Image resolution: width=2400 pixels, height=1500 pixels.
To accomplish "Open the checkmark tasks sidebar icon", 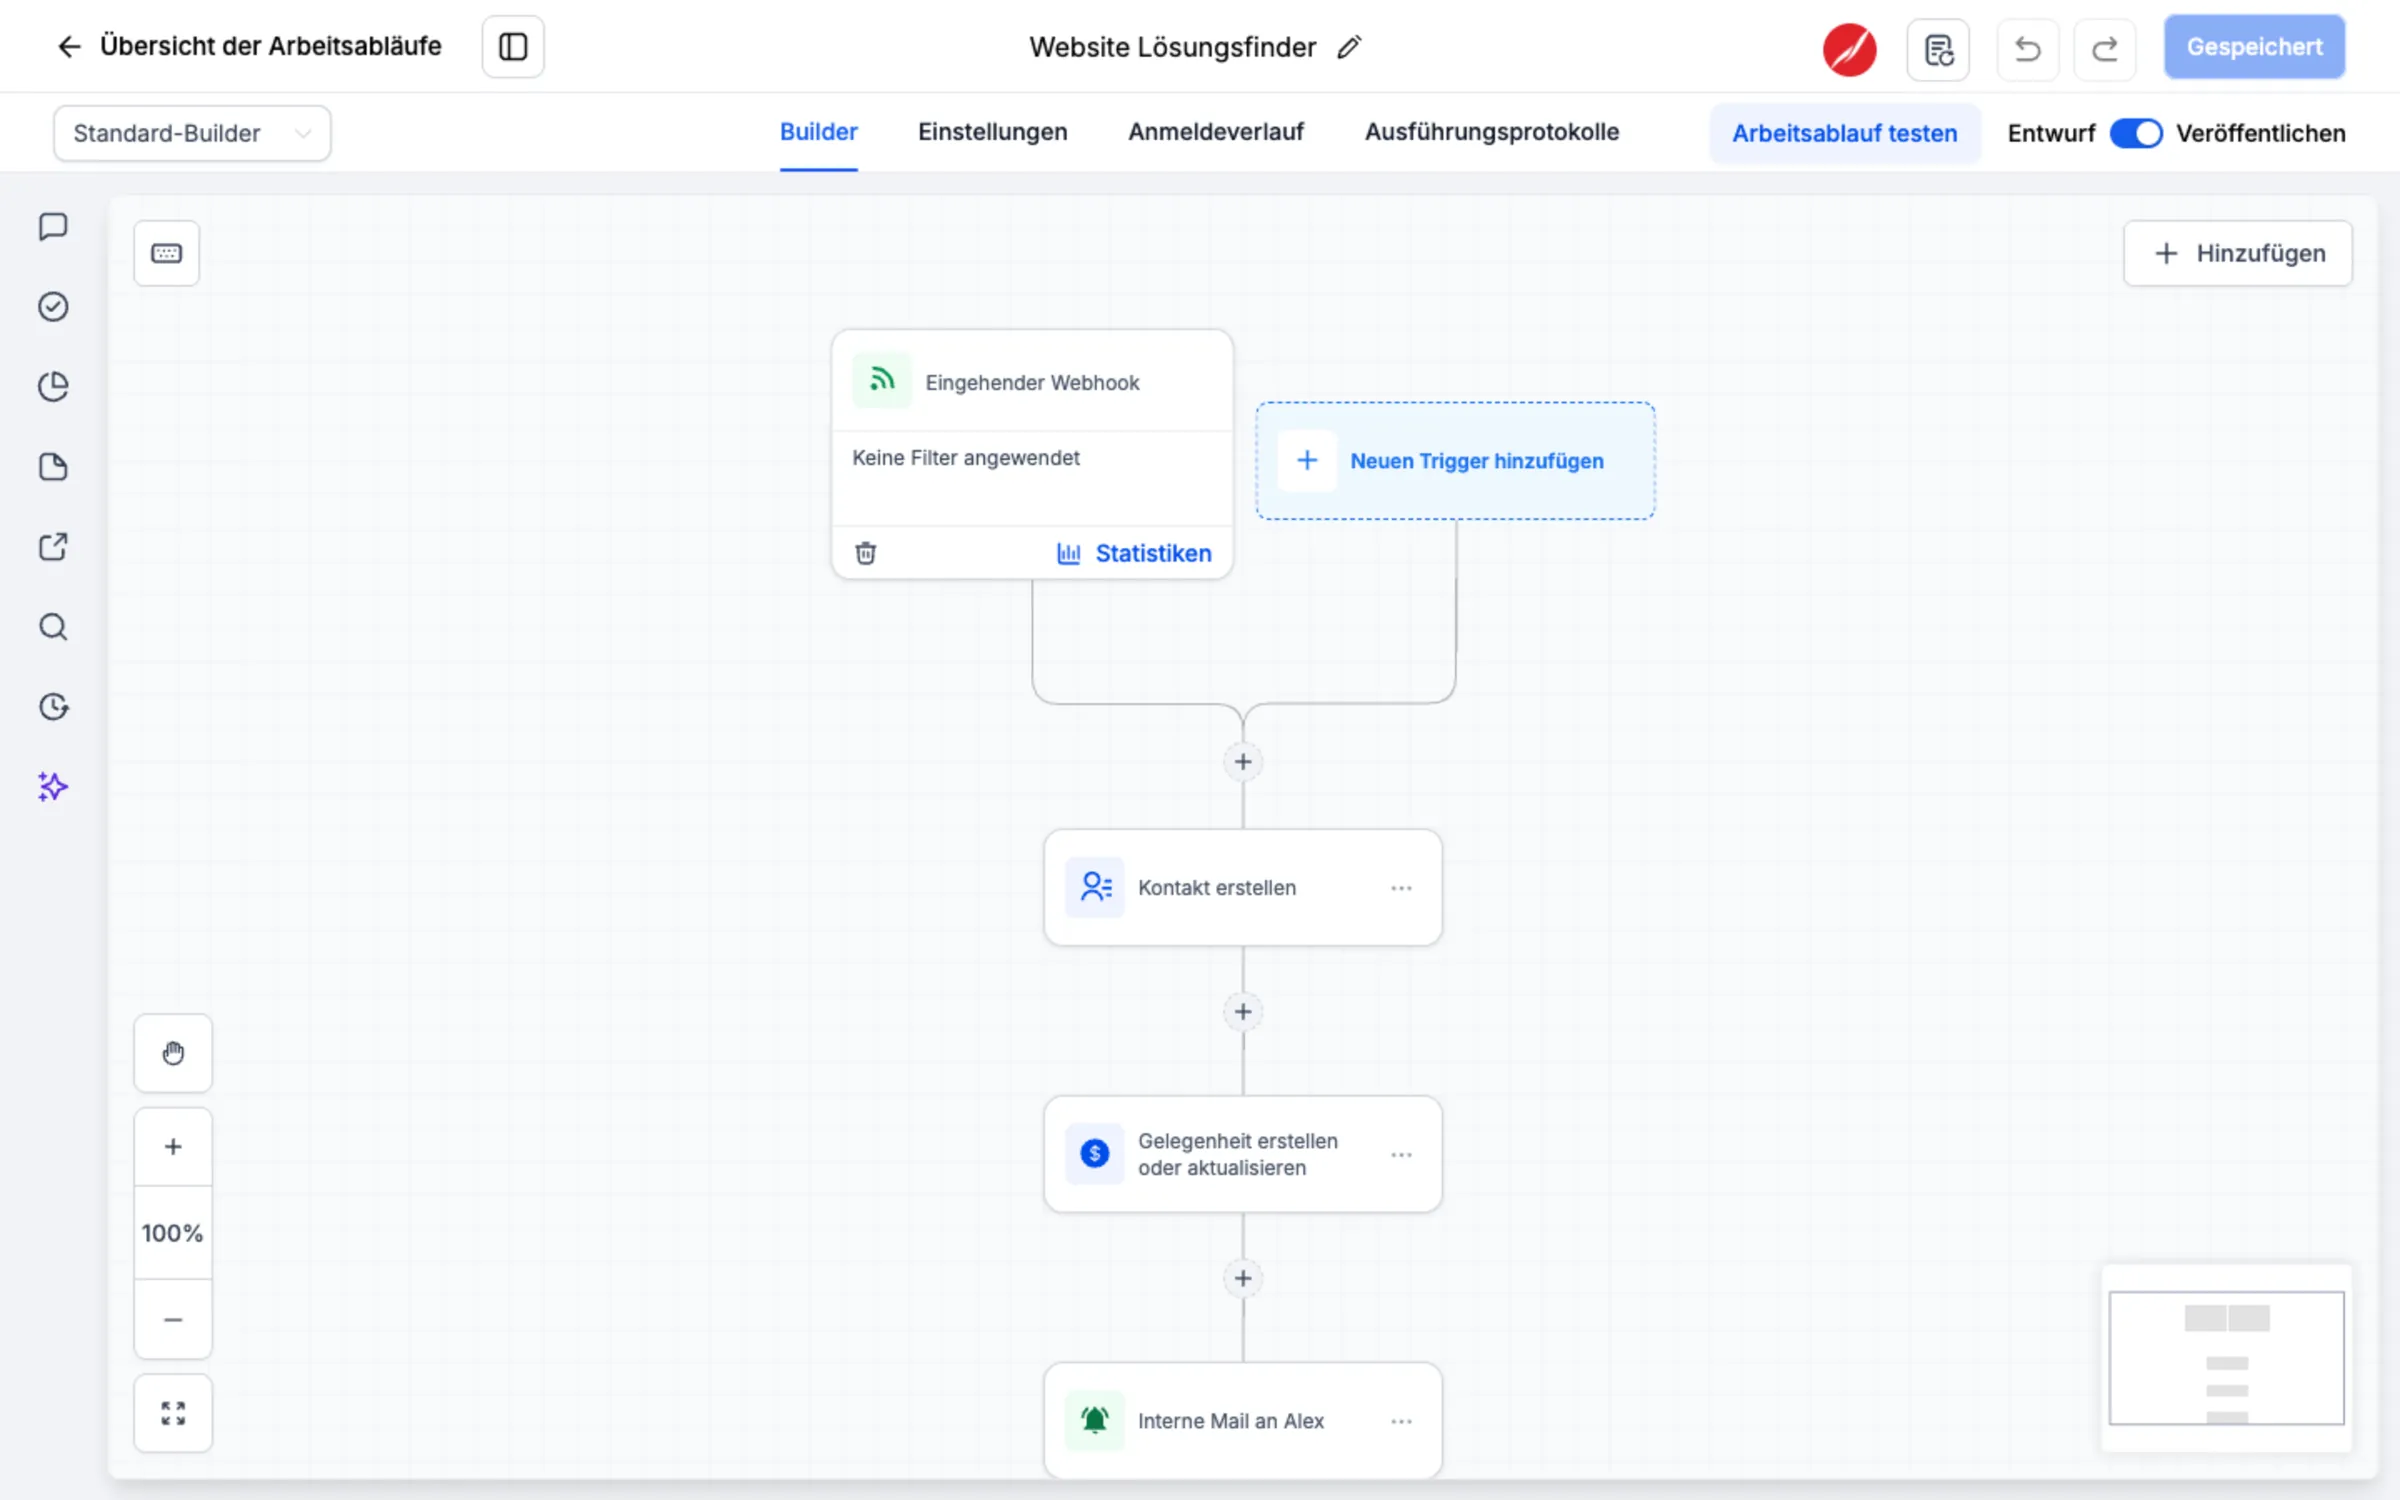I will tap(53, 307).
